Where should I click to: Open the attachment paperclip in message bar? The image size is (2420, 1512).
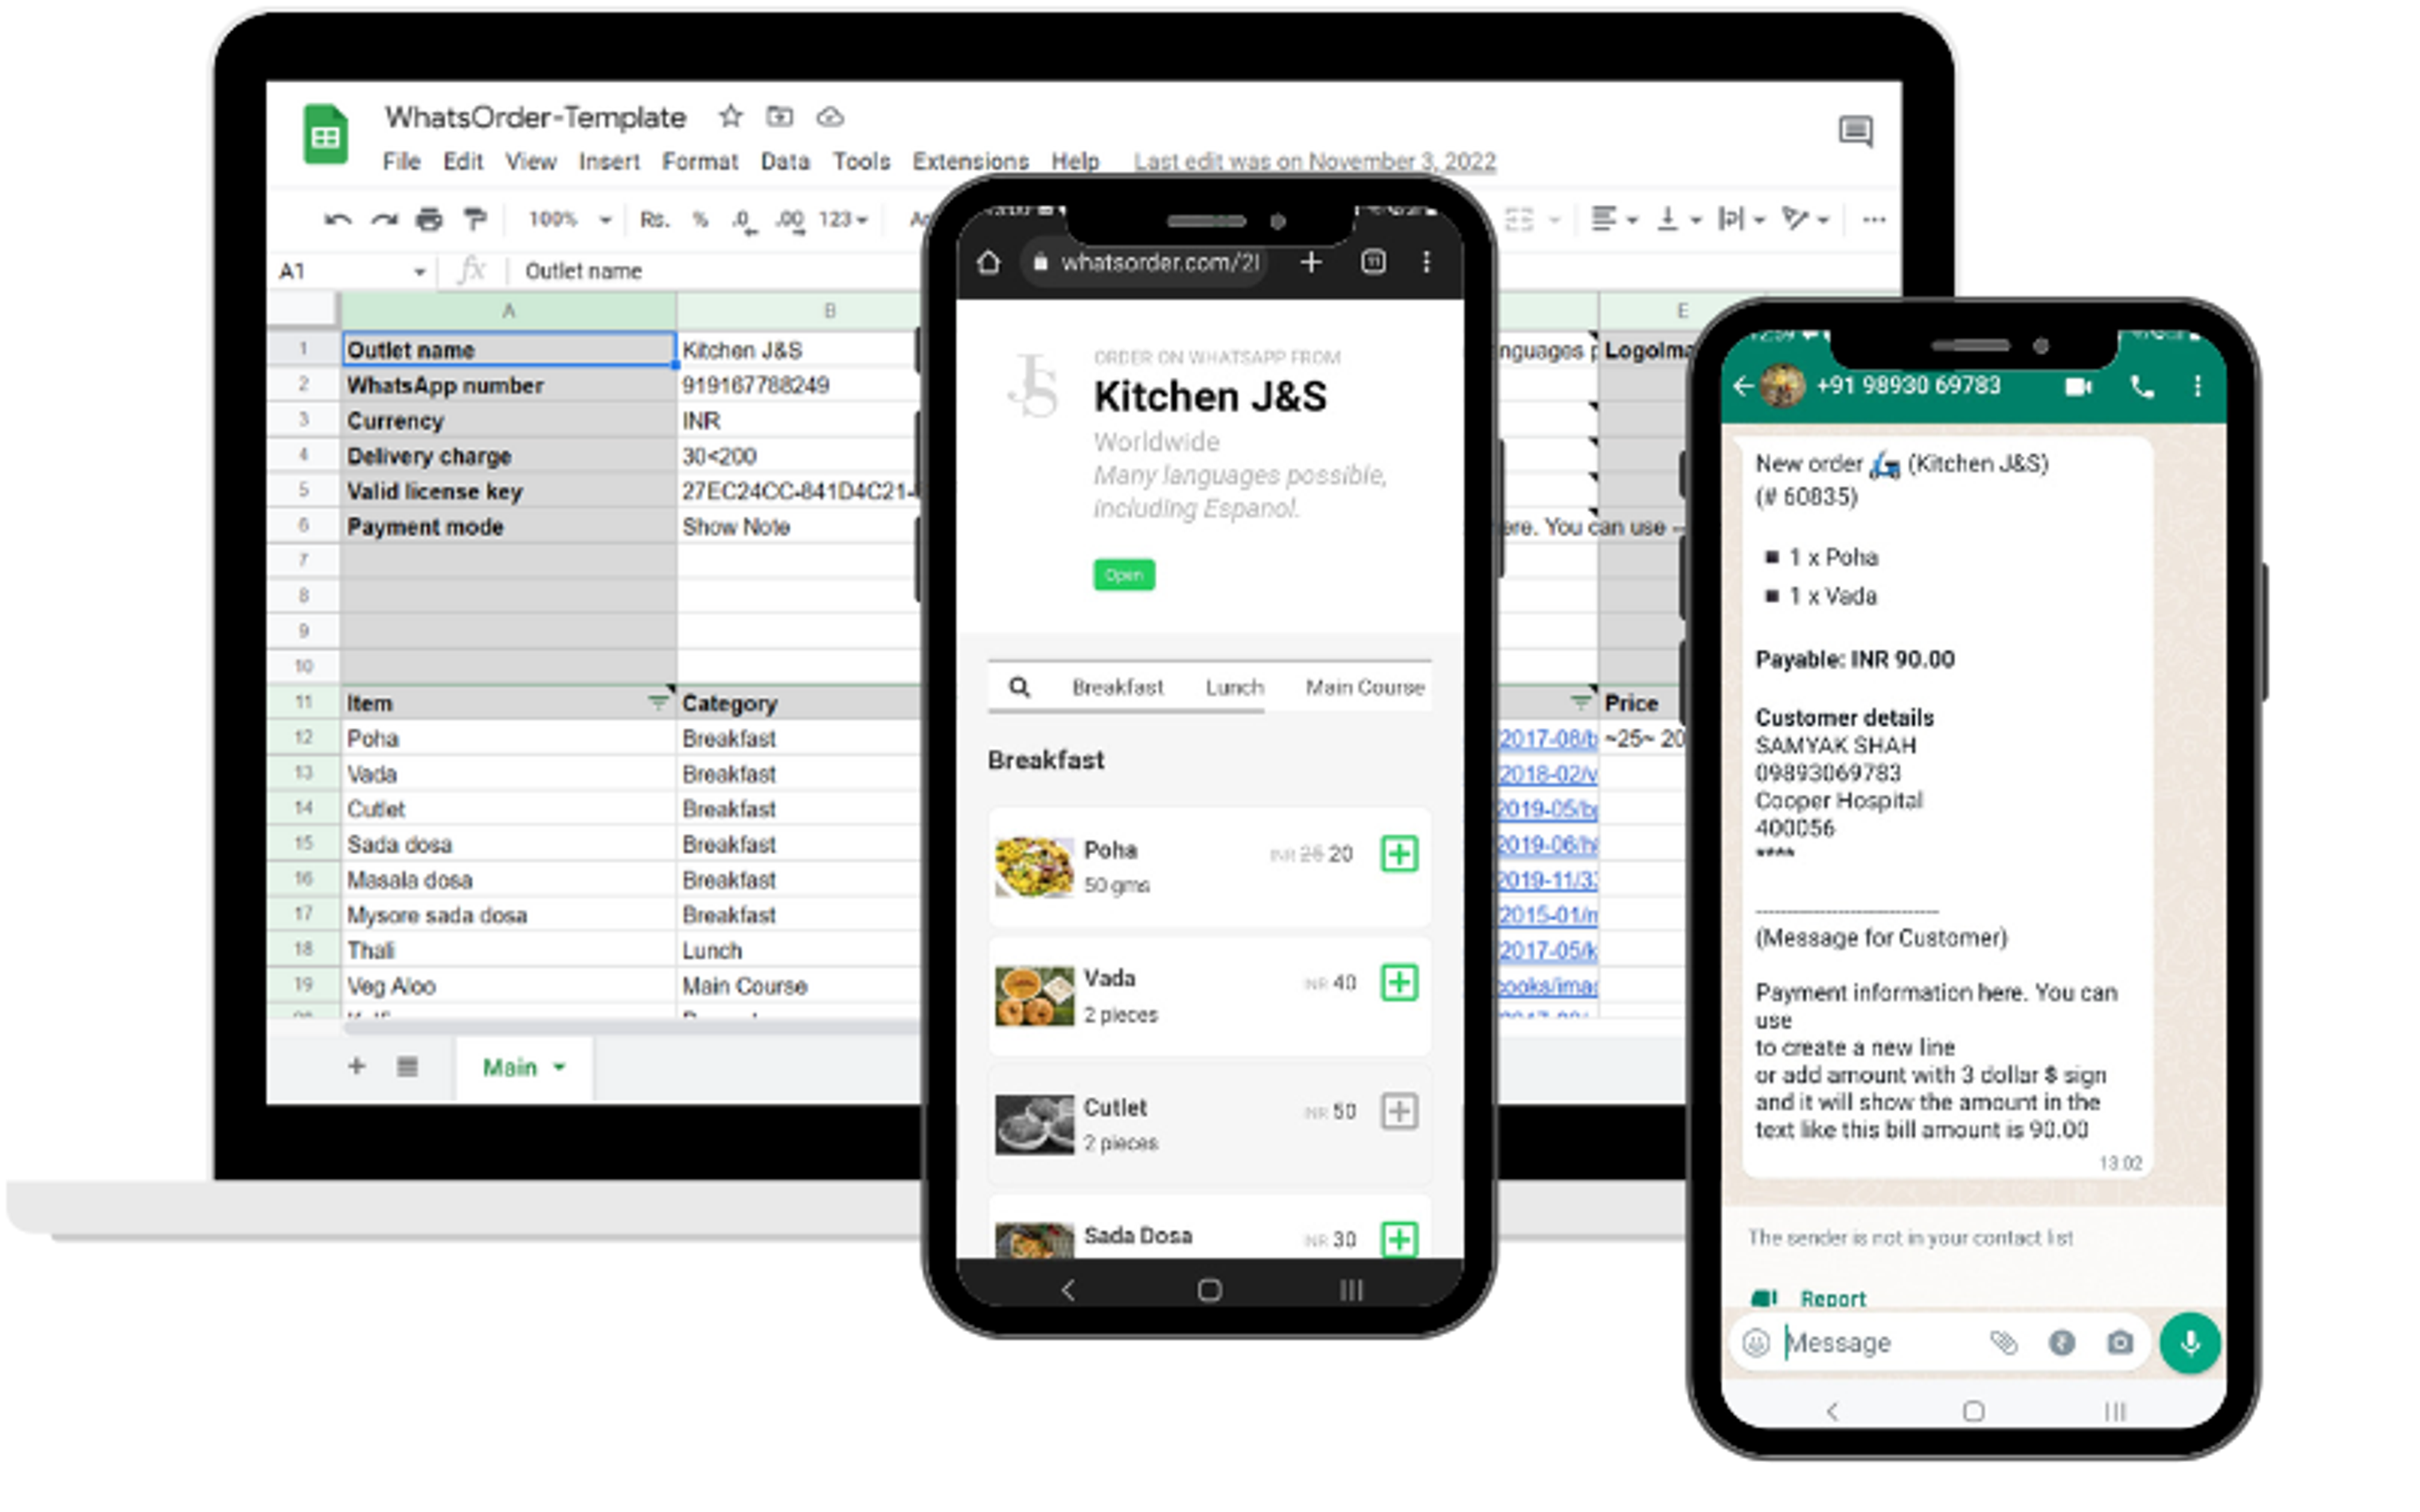[x=2003, y=1342]
